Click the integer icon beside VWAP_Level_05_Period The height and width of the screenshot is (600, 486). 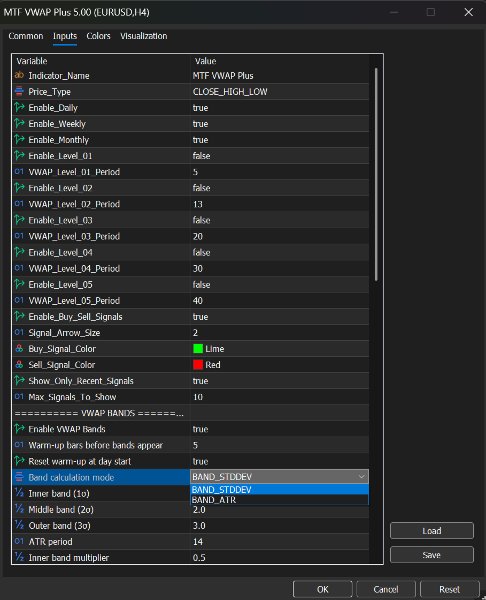pos(19,300)
